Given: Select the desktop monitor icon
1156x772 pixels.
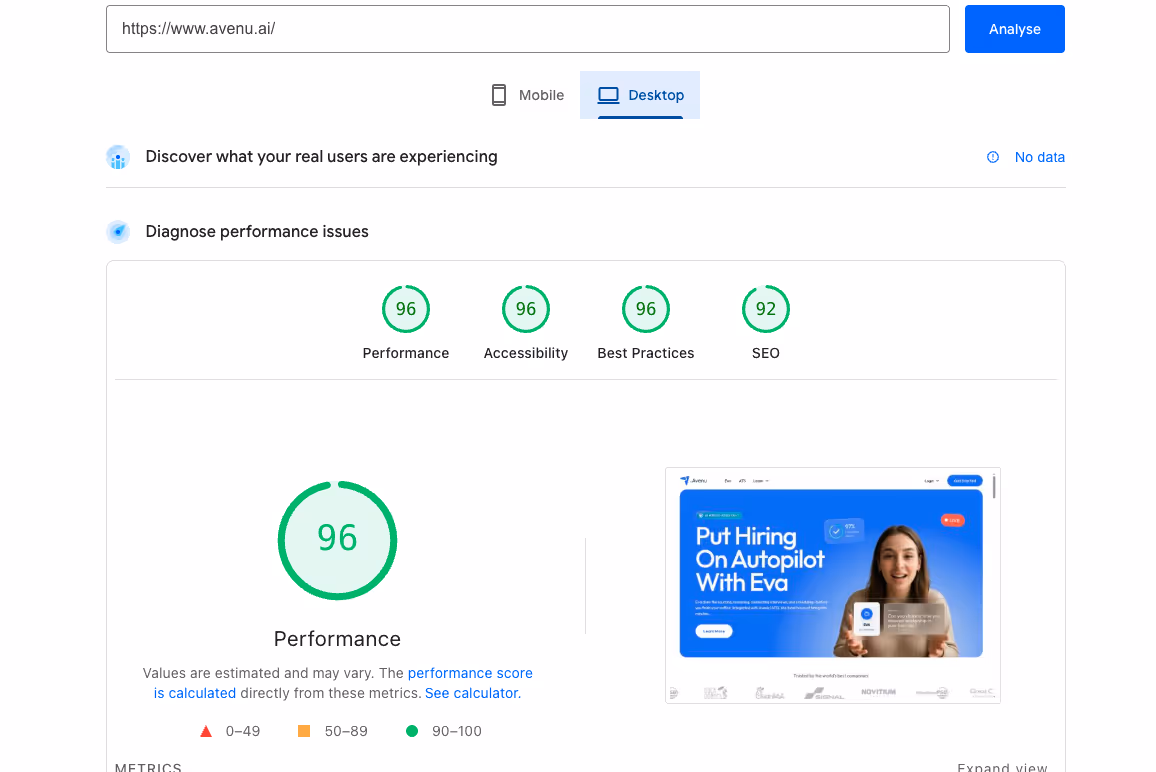Looking at the screenshot, I should (608, 94).
